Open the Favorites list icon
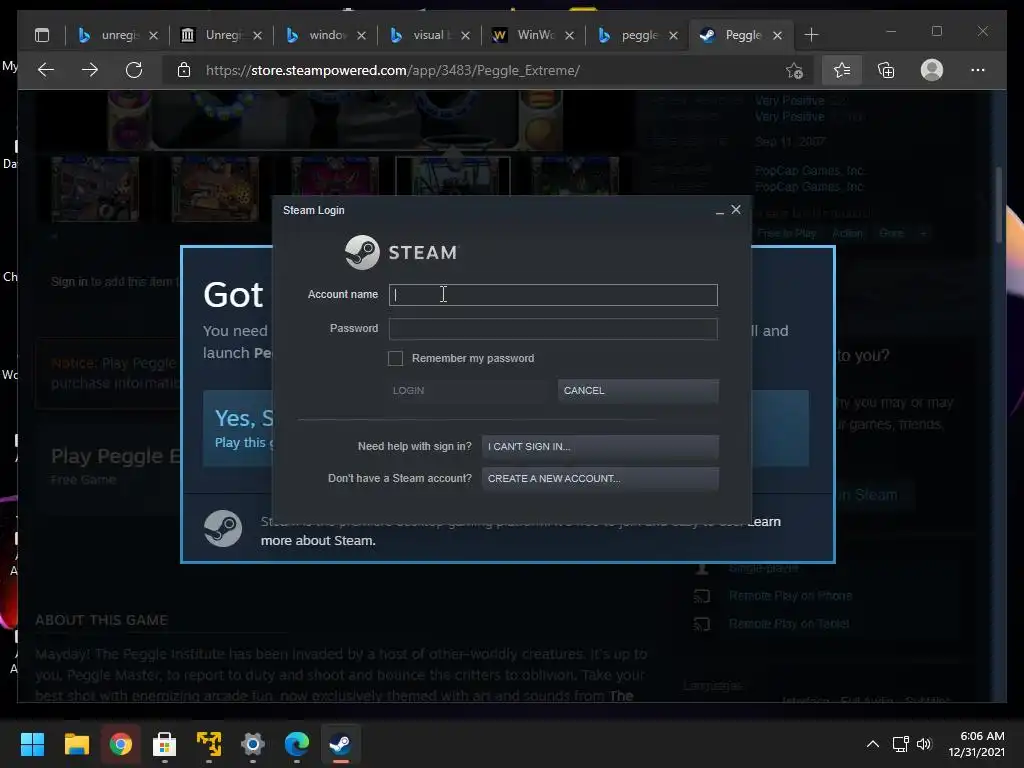Screen dimensions: 1024x768 (x=842, y=70)
